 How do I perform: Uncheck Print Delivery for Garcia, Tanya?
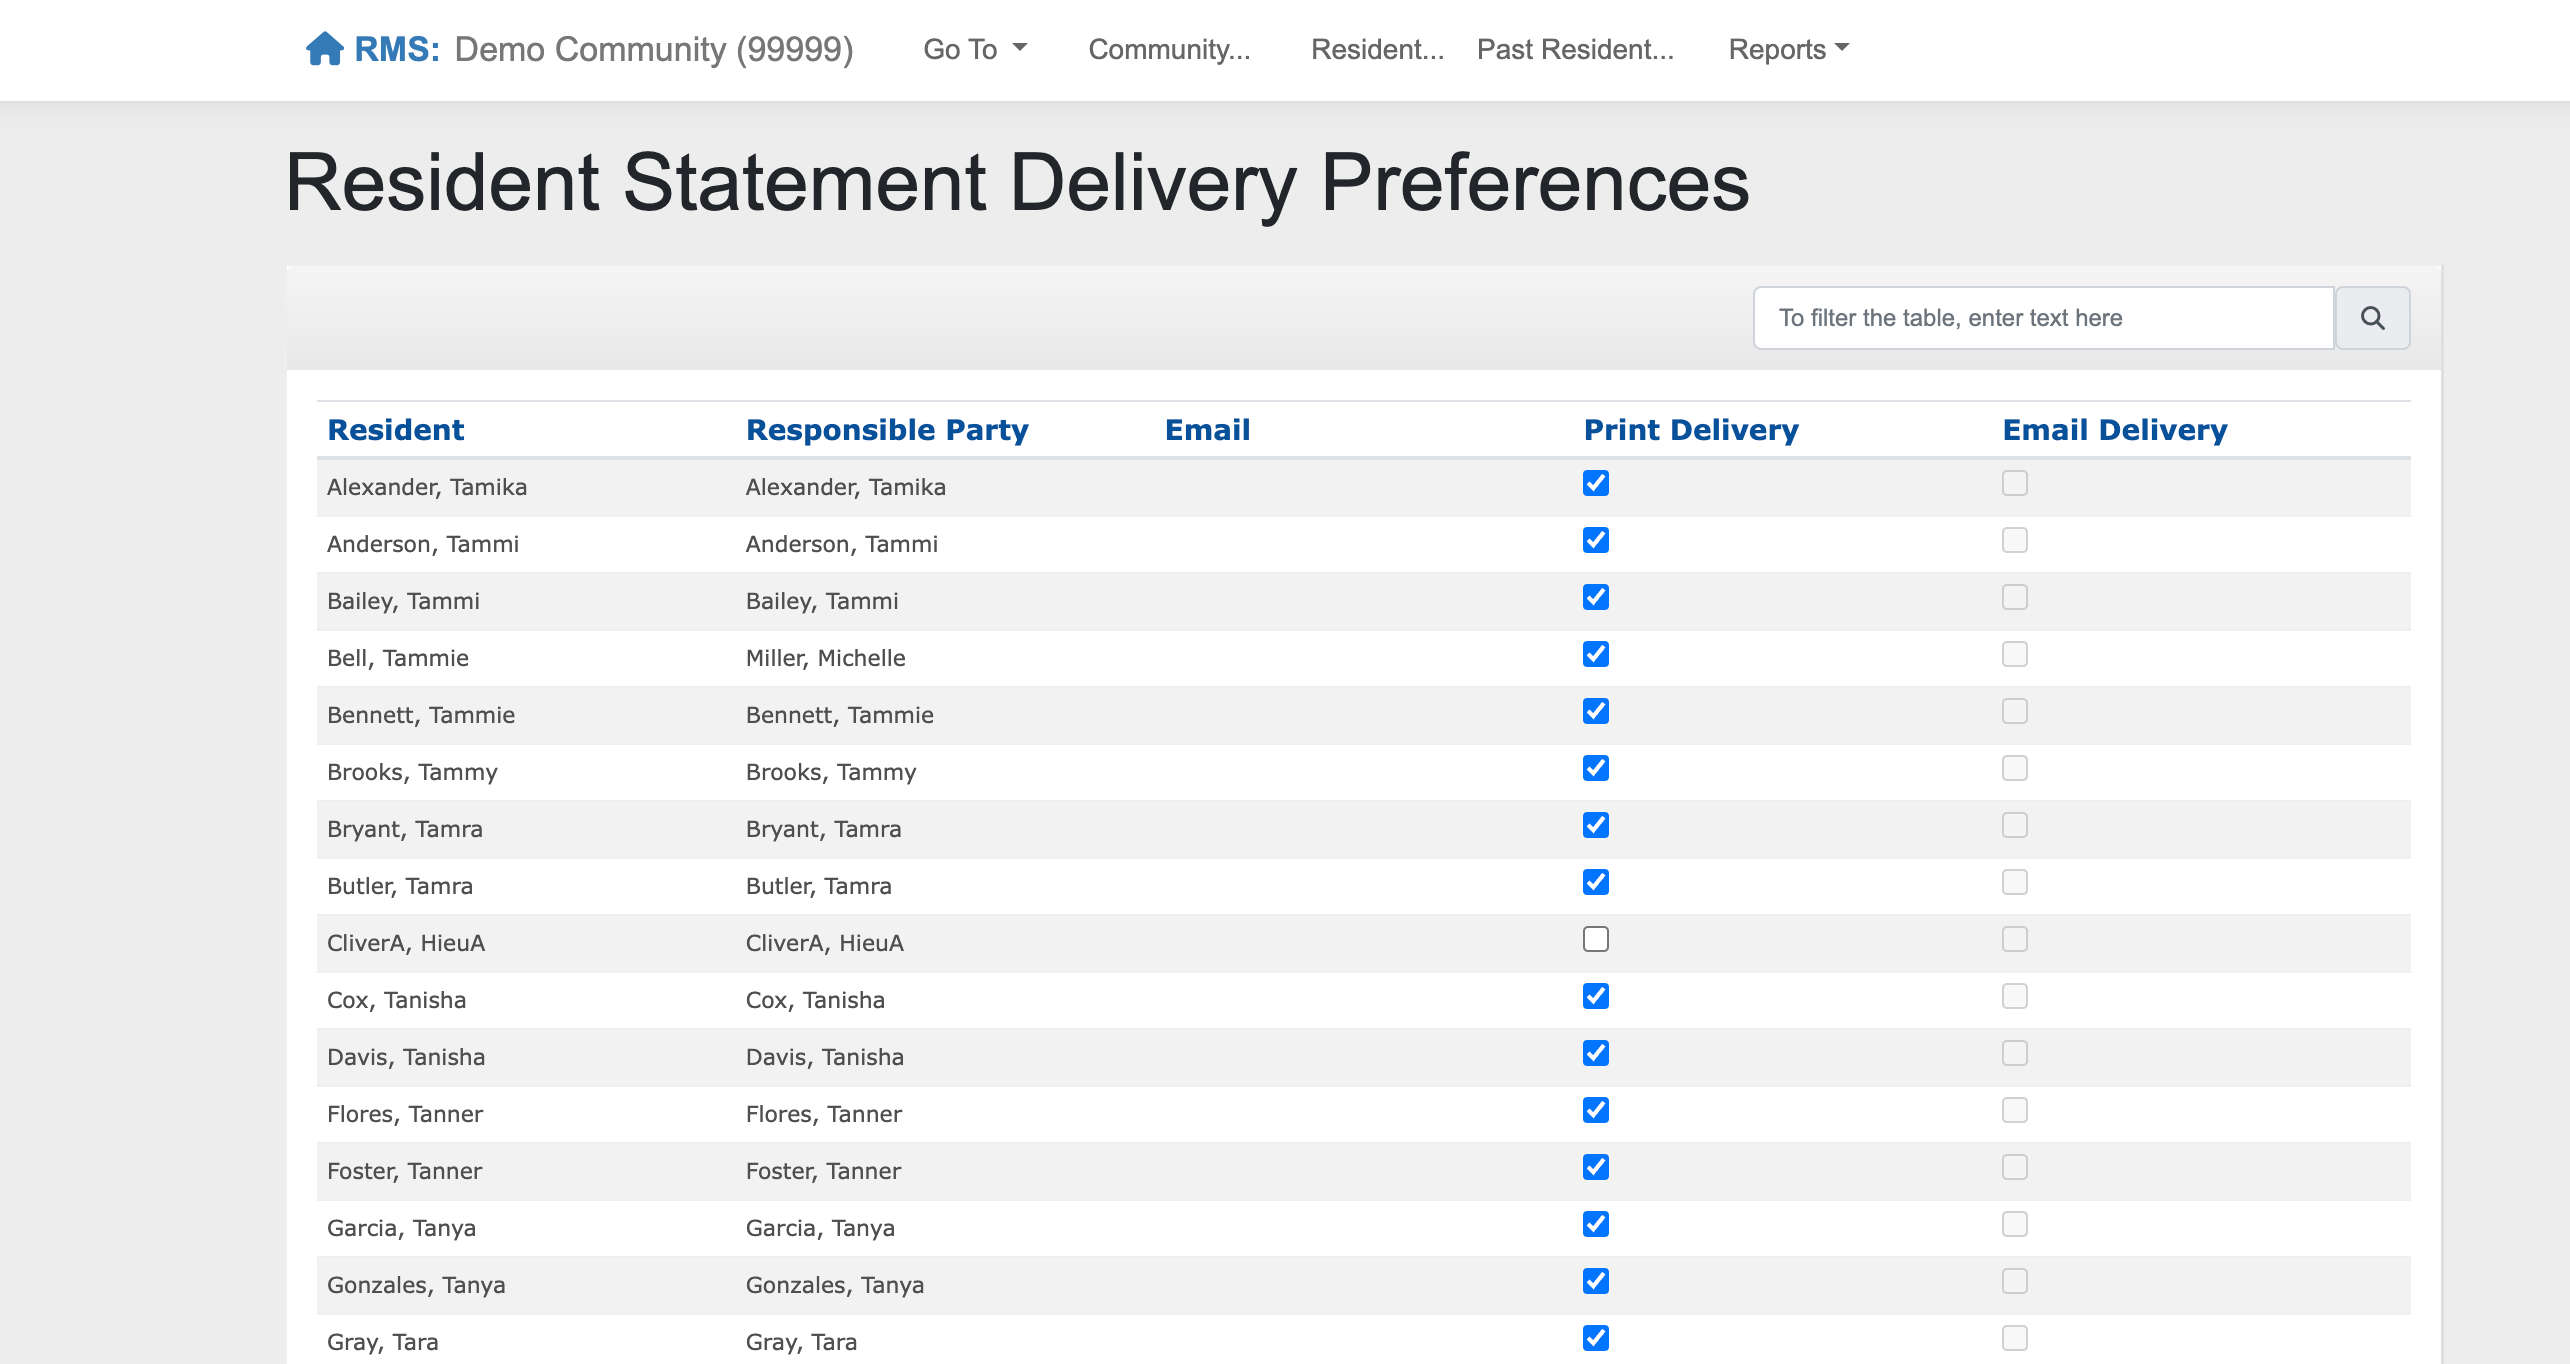click(1596, 1224)
